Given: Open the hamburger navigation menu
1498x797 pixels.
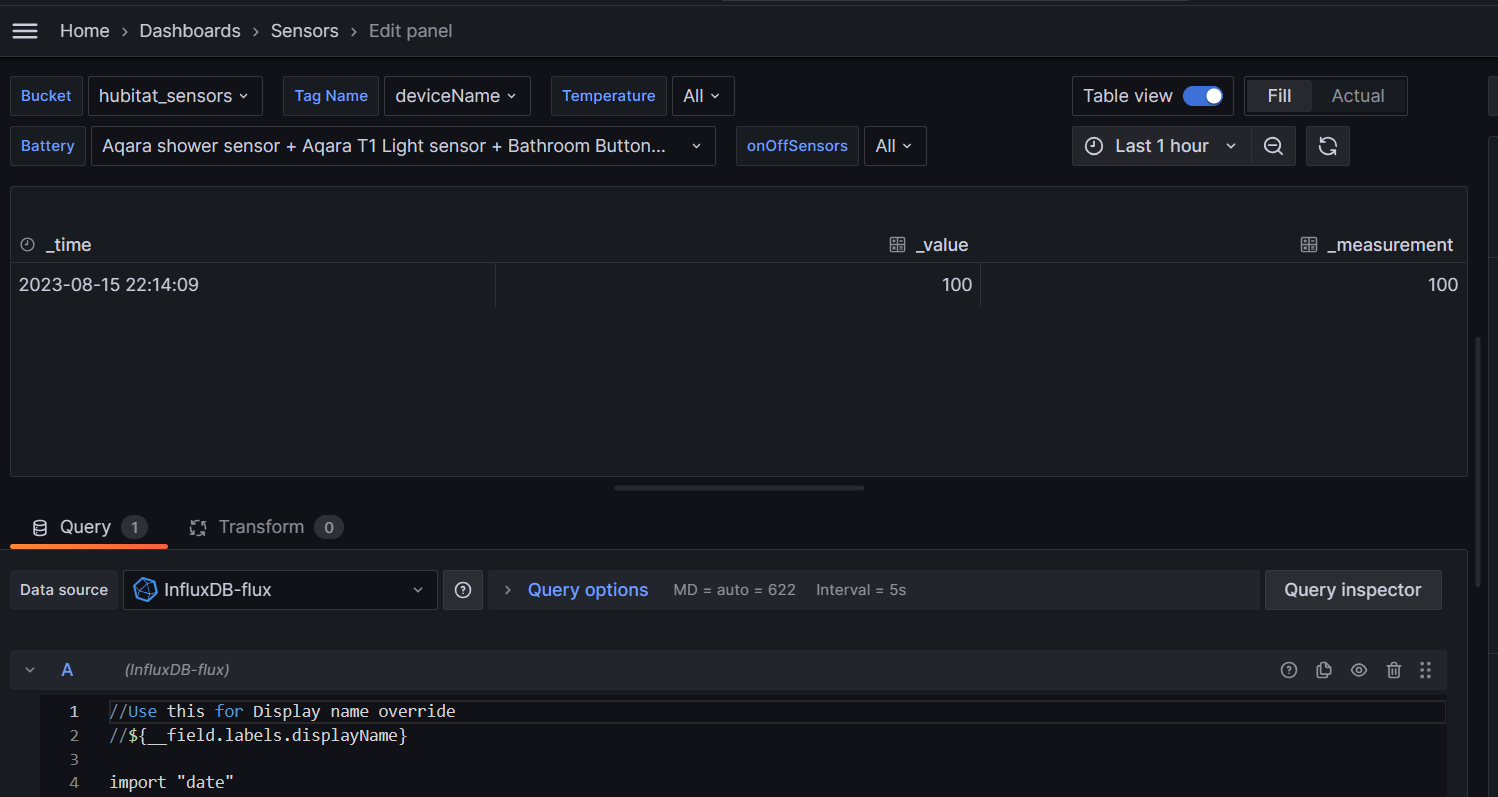Looking at the screenshot, I should tap(25, 31).
